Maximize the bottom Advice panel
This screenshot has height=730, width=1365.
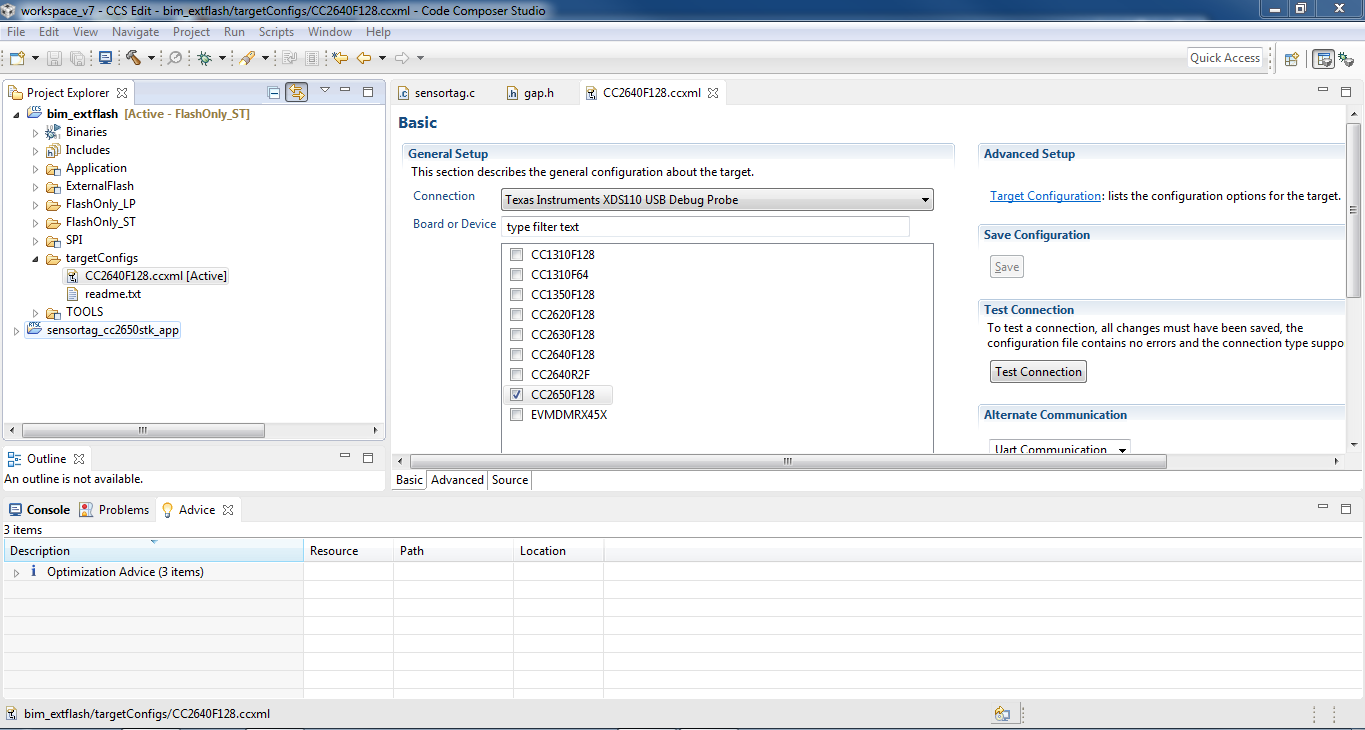(x=1345, y=508)
